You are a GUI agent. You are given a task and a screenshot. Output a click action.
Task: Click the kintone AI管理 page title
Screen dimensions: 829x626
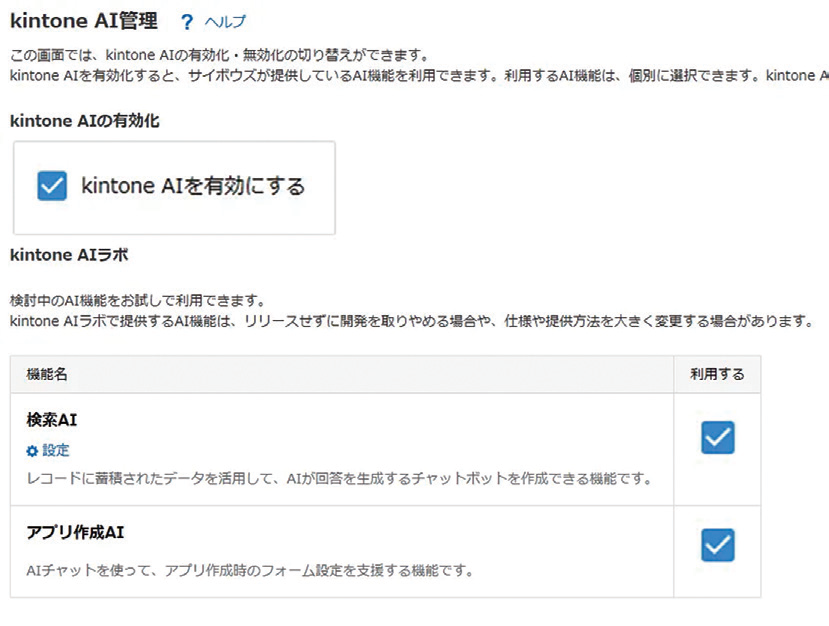click(x=84, y=21)
